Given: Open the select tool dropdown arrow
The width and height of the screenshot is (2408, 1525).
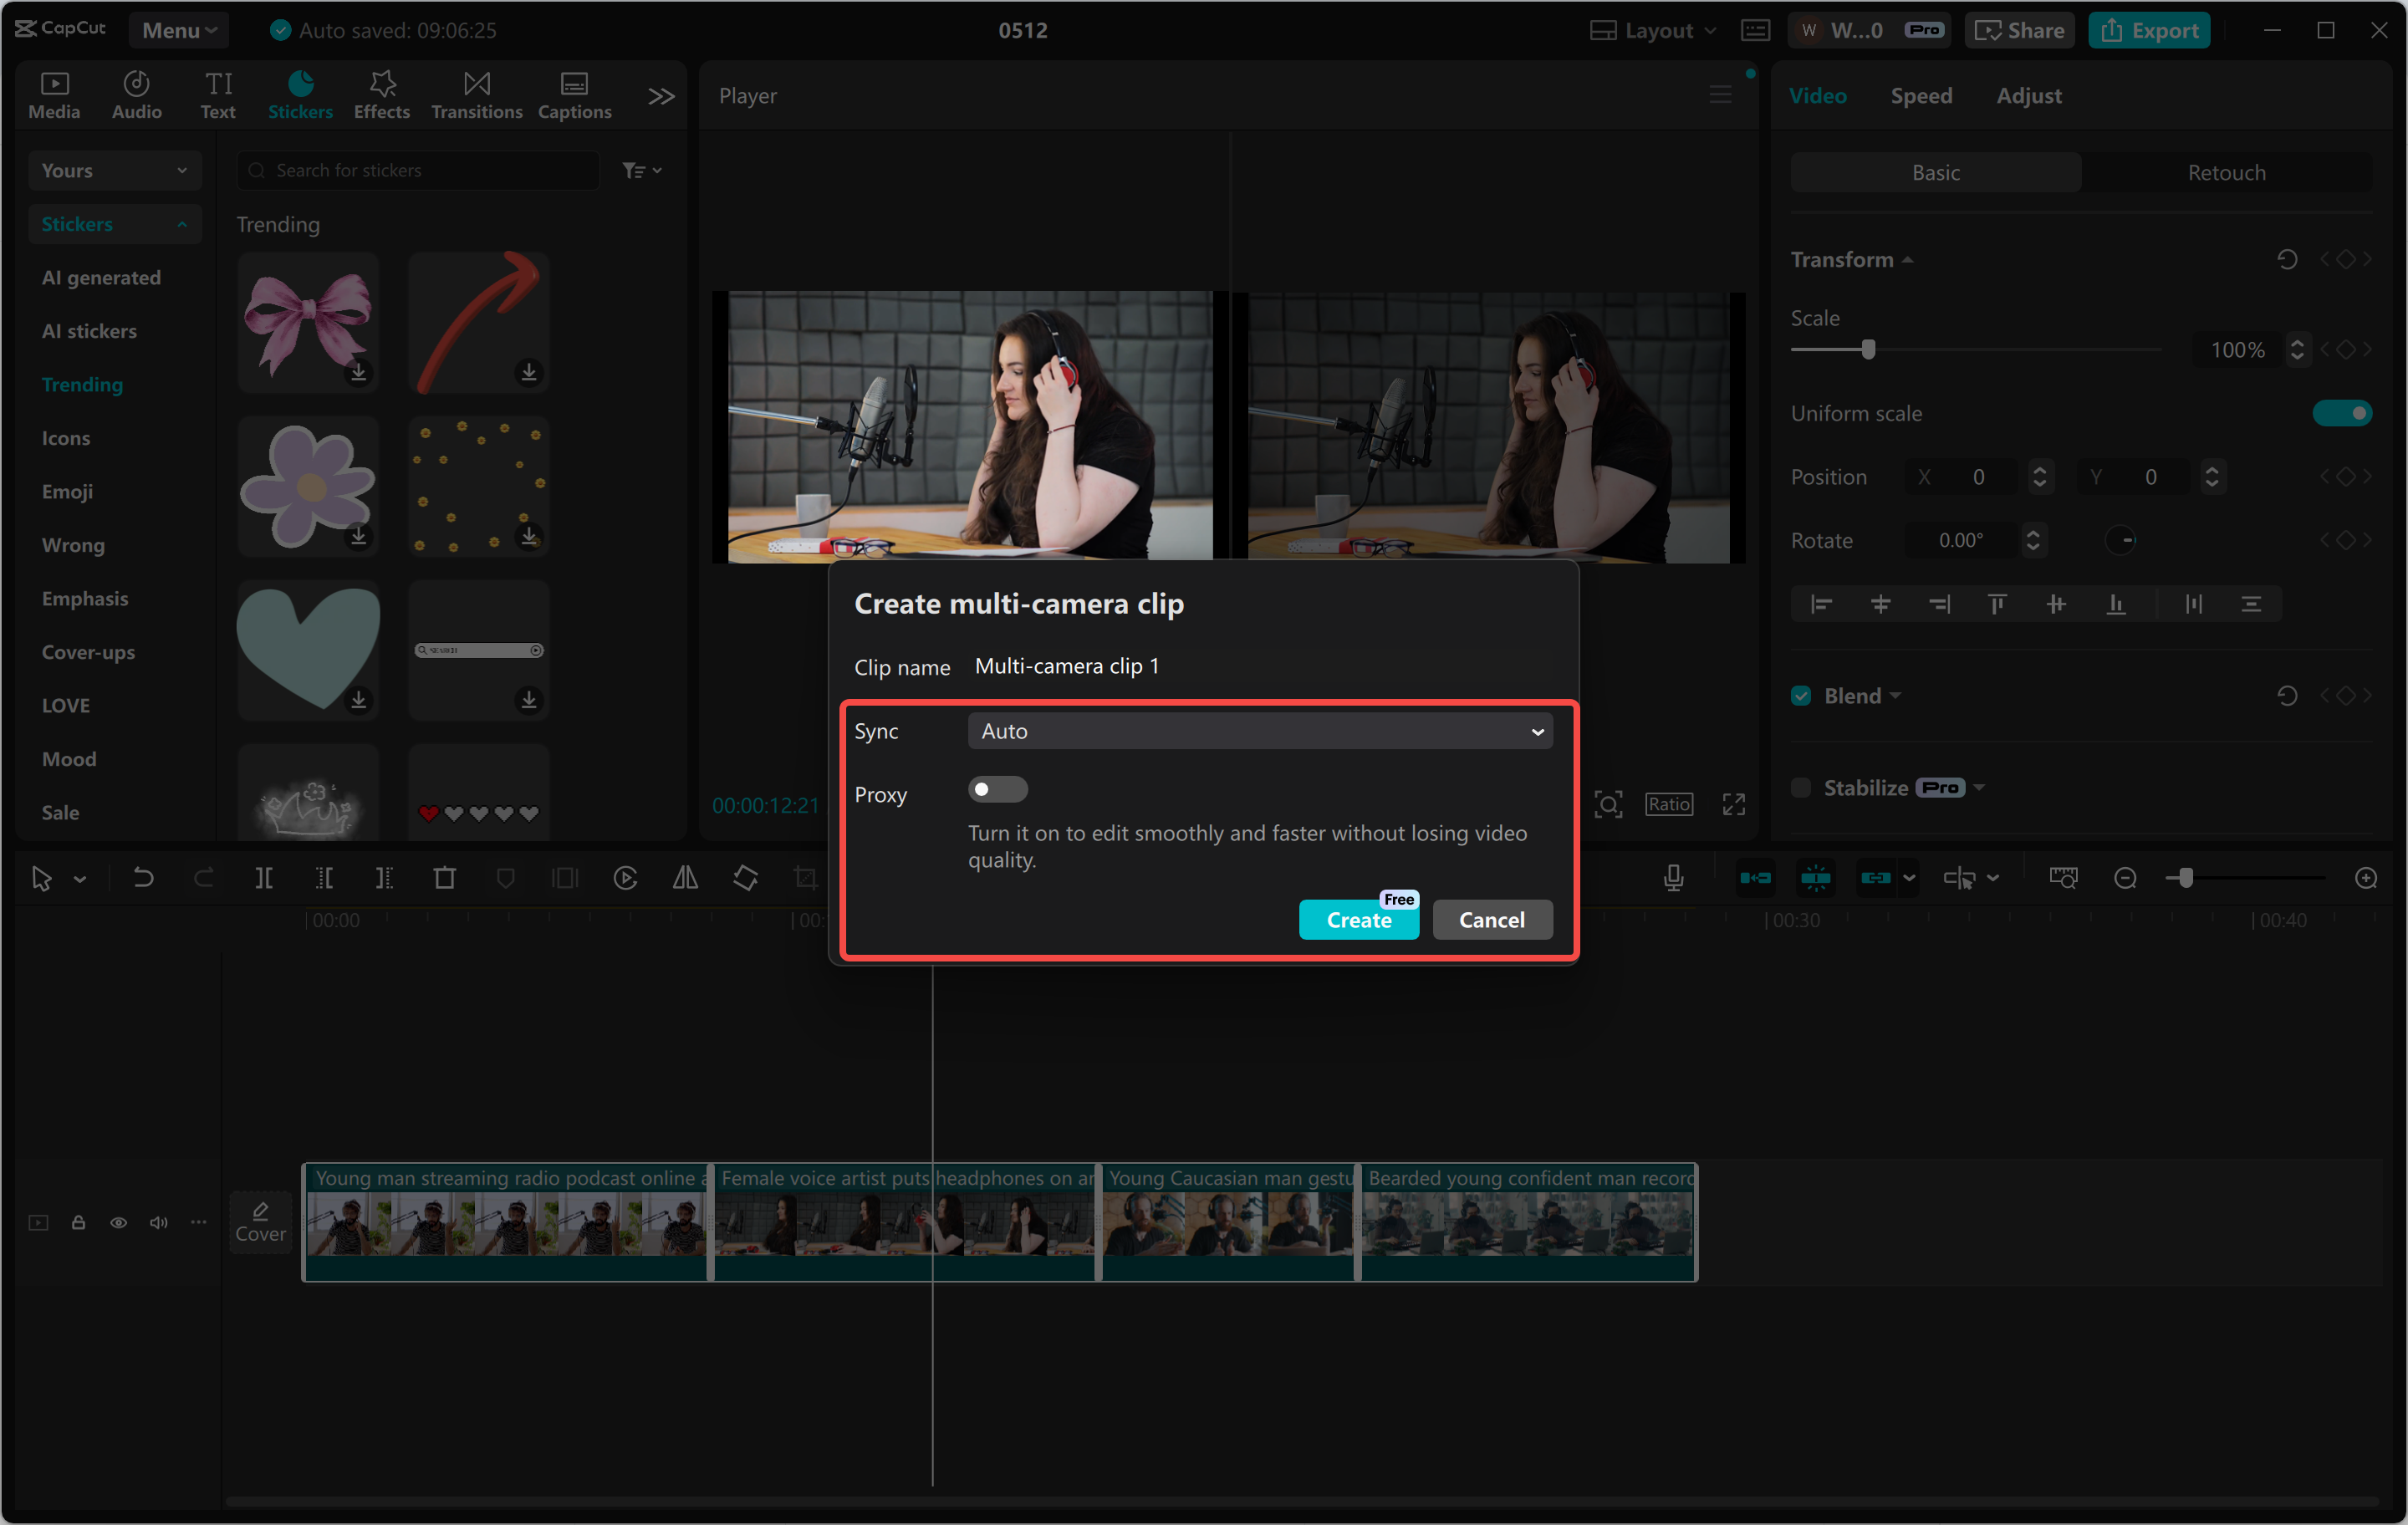Looking at the screenshot, I should tap(80, 879).
